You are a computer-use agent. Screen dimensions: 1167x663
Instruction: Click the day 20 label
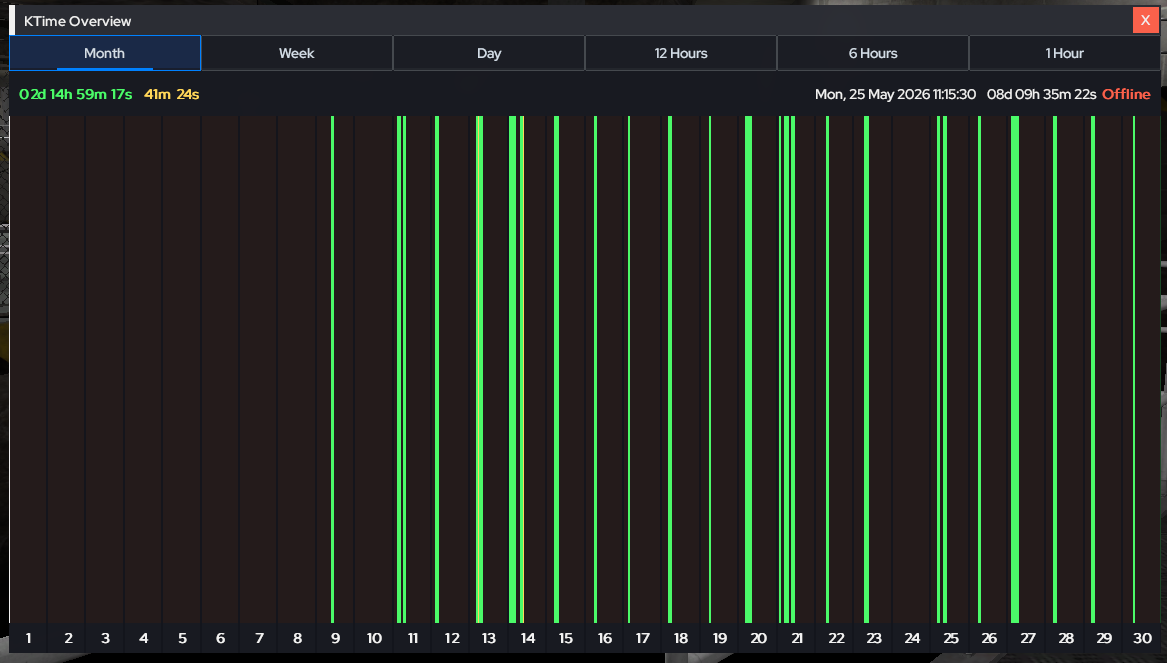[758, 638]
